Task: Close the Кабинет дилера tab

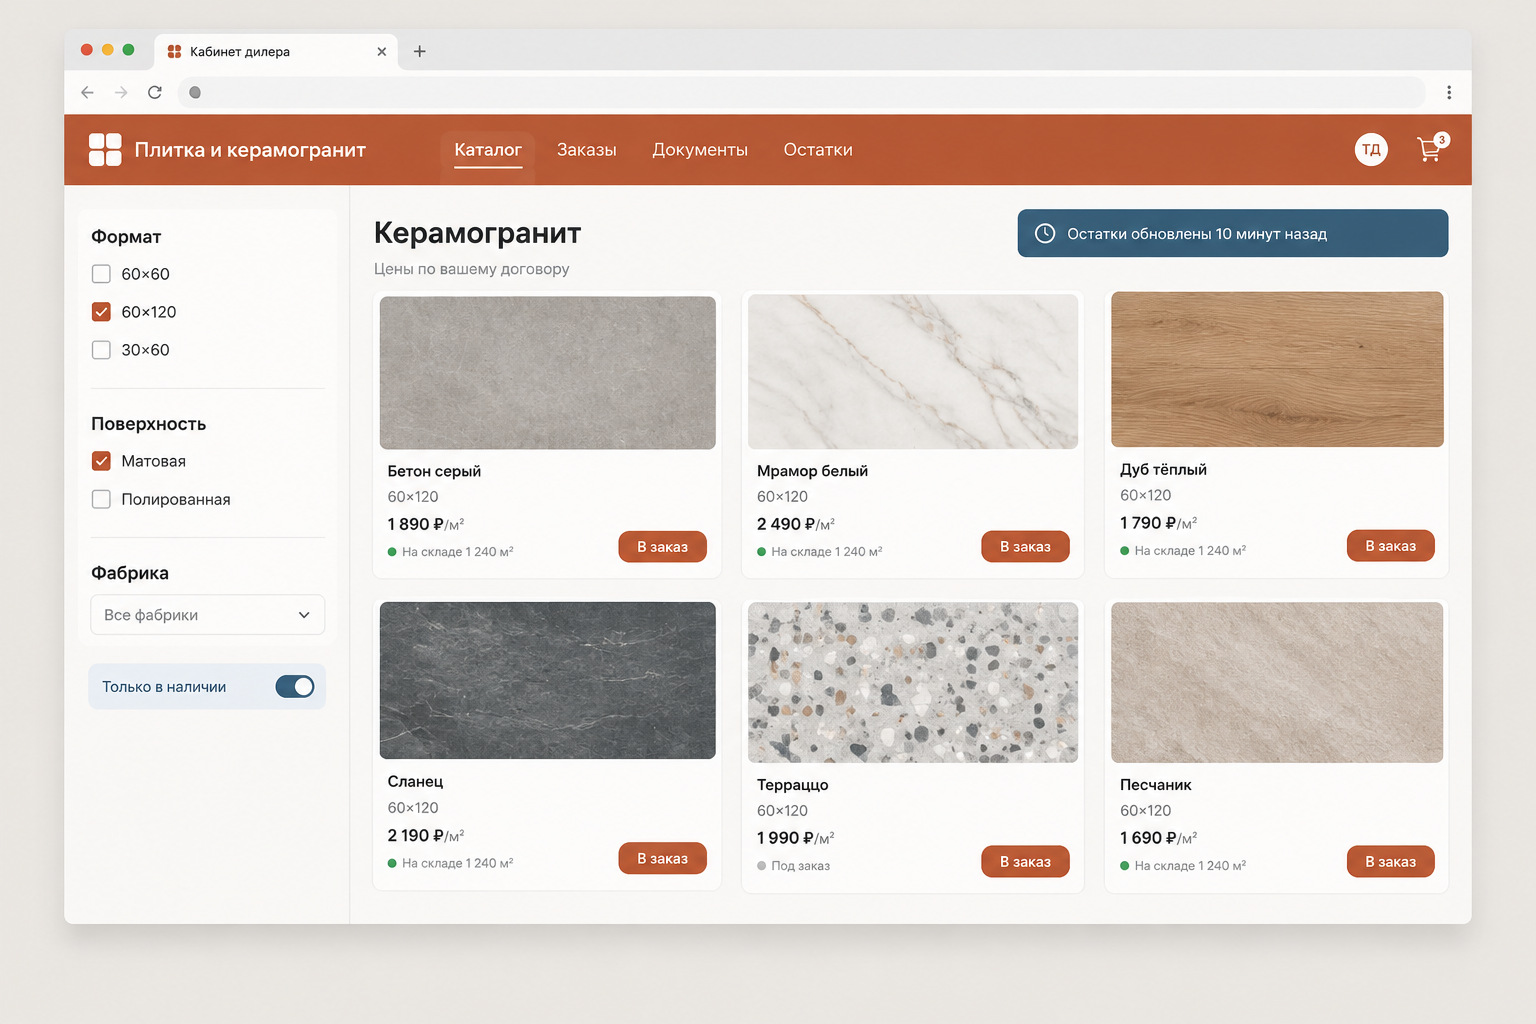Action: pyautogui.click(x=381, y=51)
